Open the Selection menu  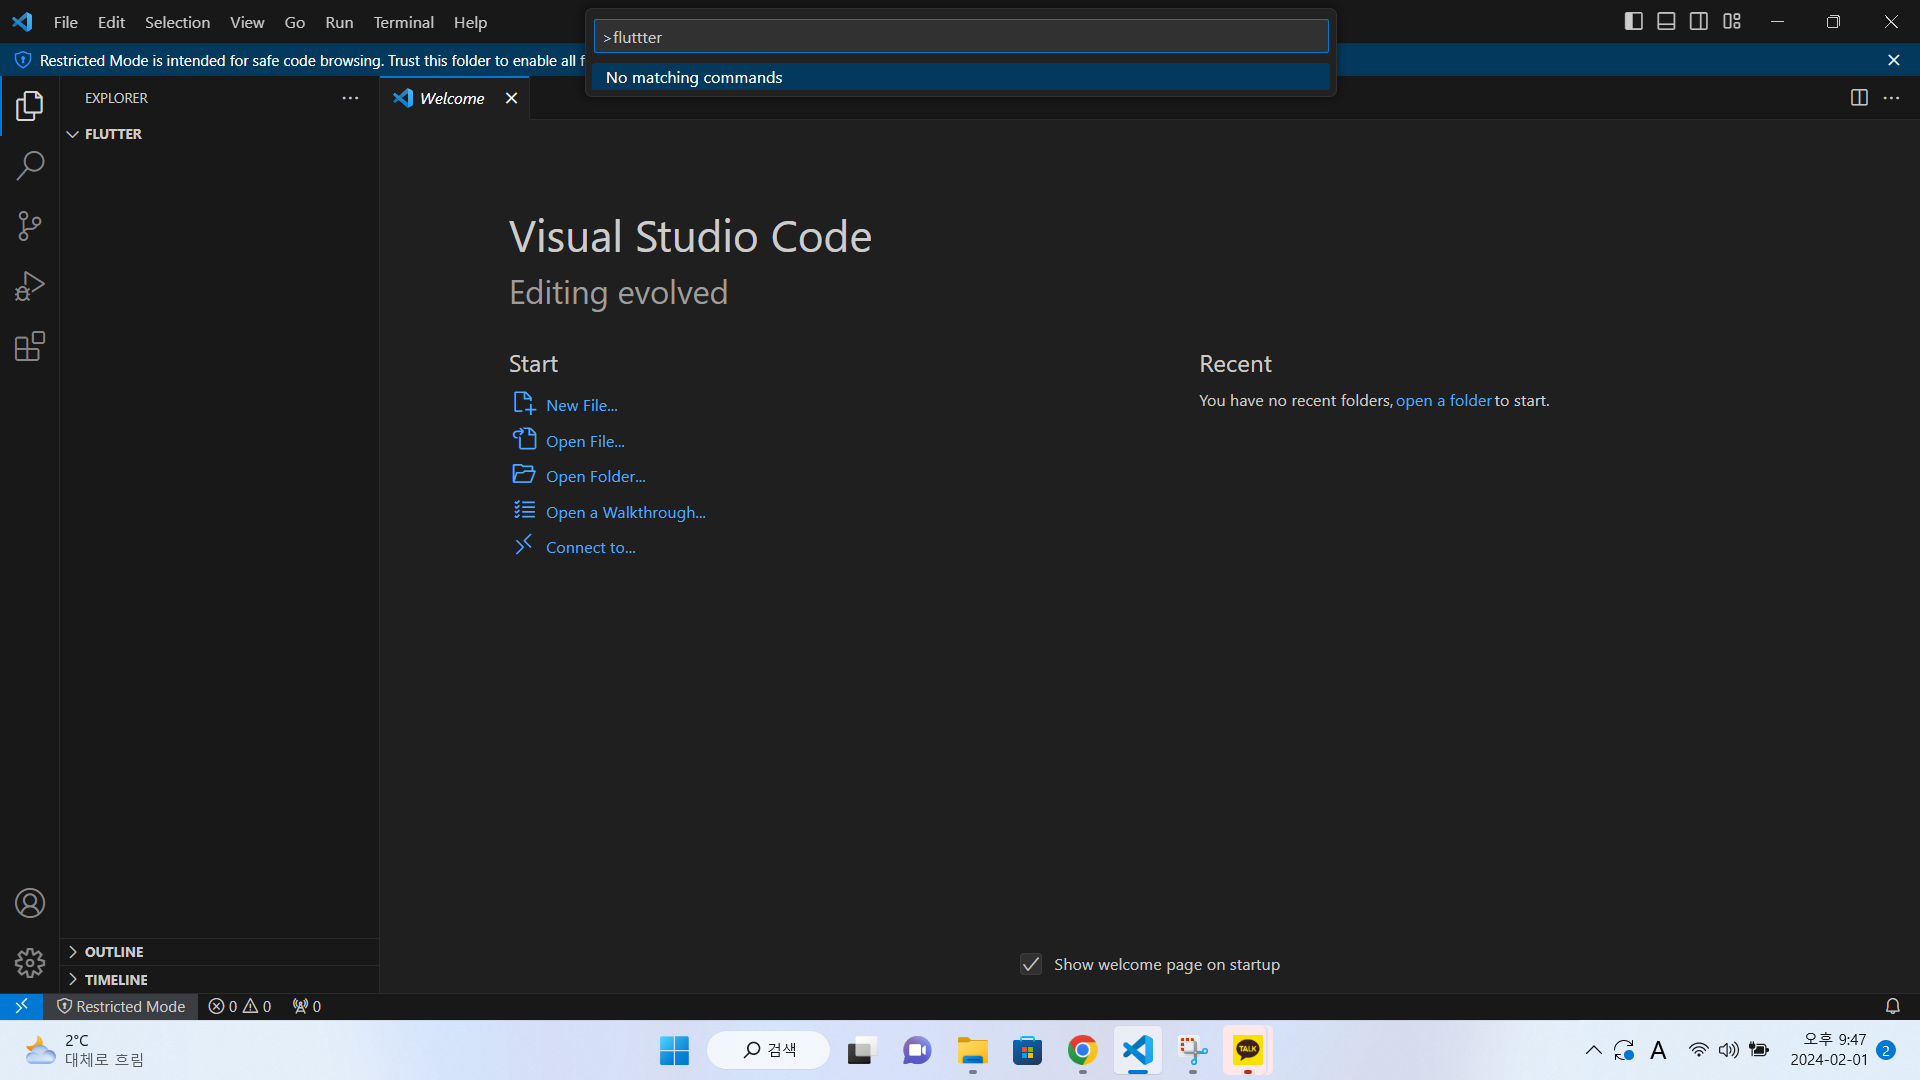[x=178, y=22]
